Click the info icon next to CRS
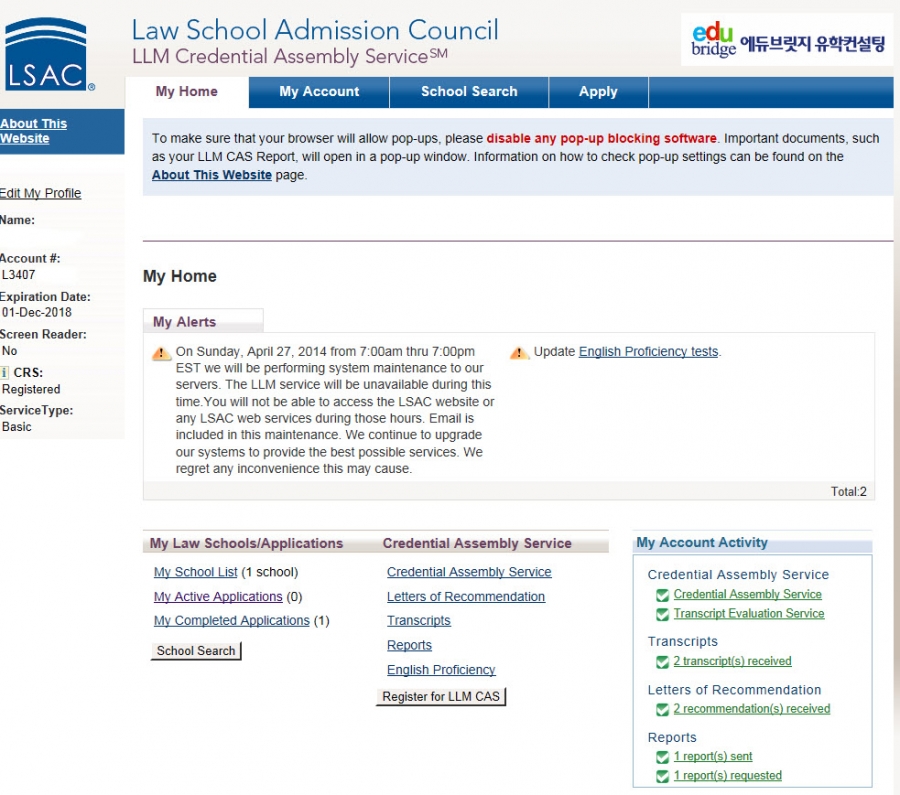The image size is (900, 795). coord(7,372)
